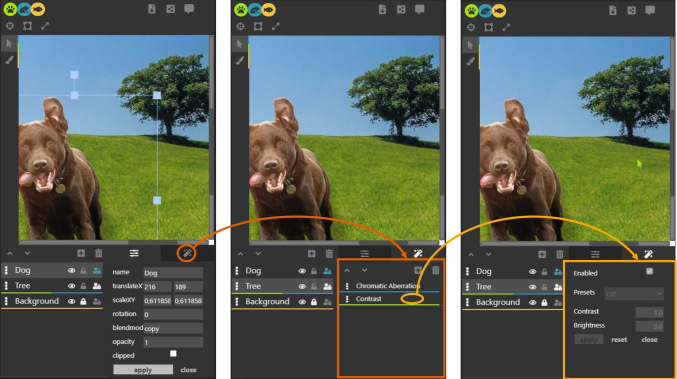Click add-layer icon above Dog layer beside name field

click(81, 253)
